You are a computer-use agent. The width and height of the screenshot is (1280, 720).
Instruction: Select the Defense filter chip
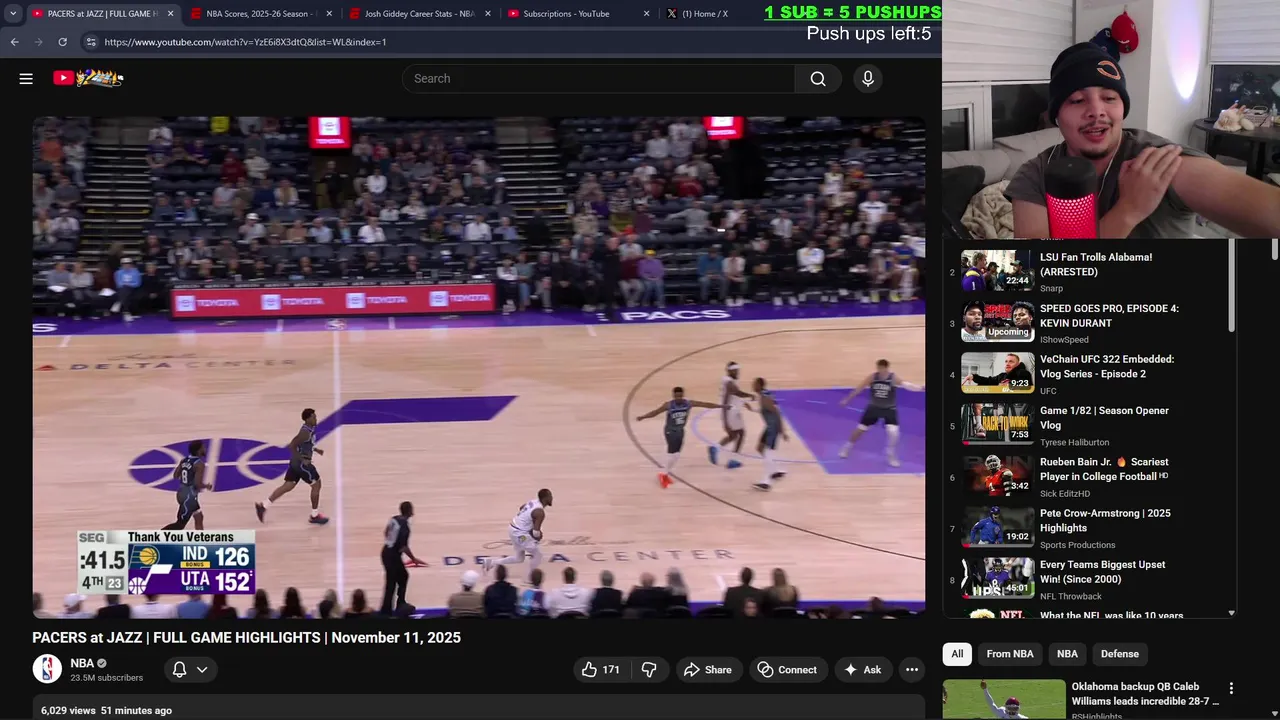tap(1120, 654)
